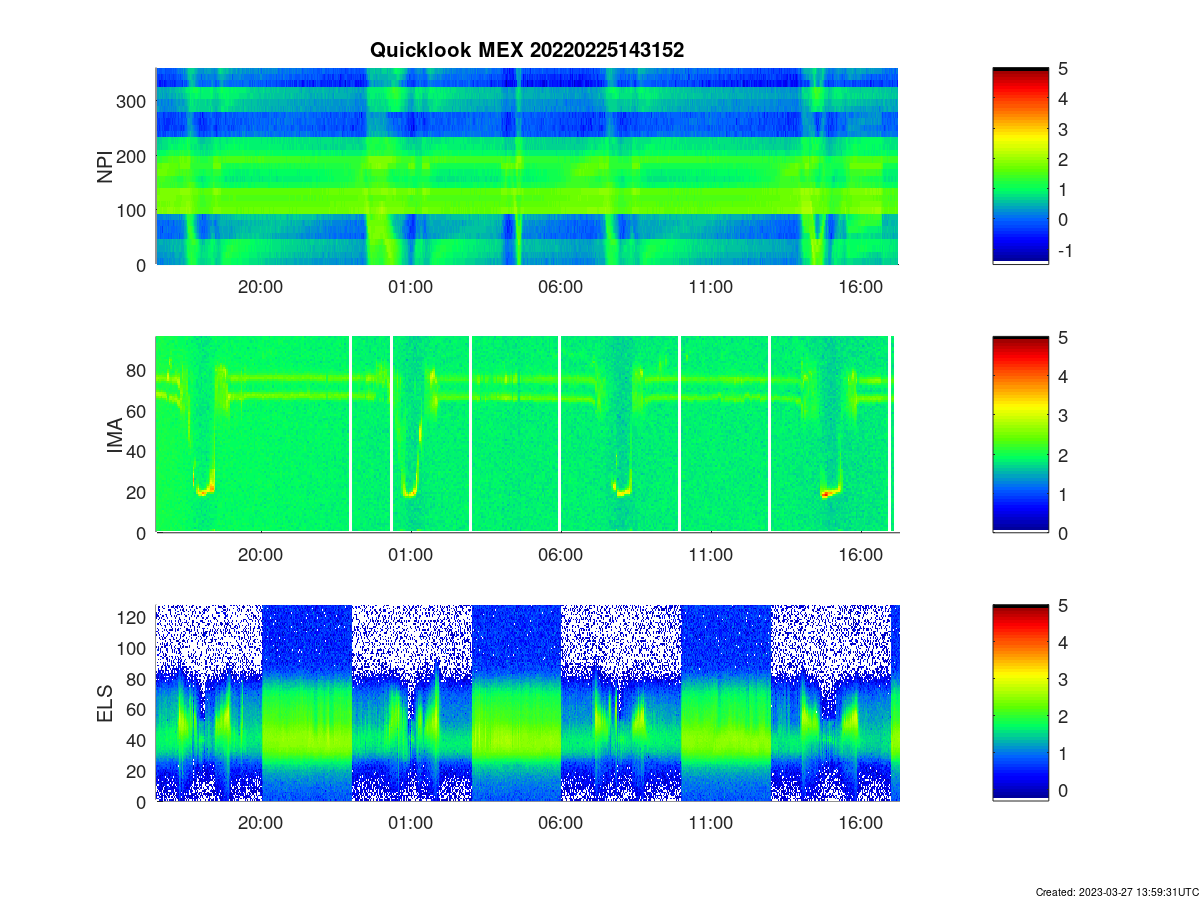Click the Created 2023-03-27 13:59:31UTC timestamp

pyautogui.click(x=1116, y=892)
